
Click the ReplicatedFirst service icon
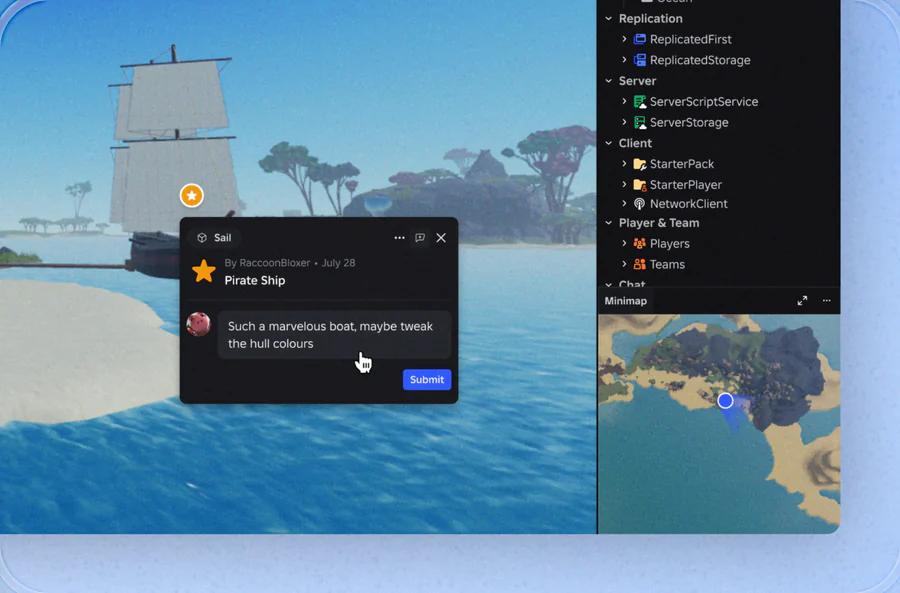[x=639, y=39]
